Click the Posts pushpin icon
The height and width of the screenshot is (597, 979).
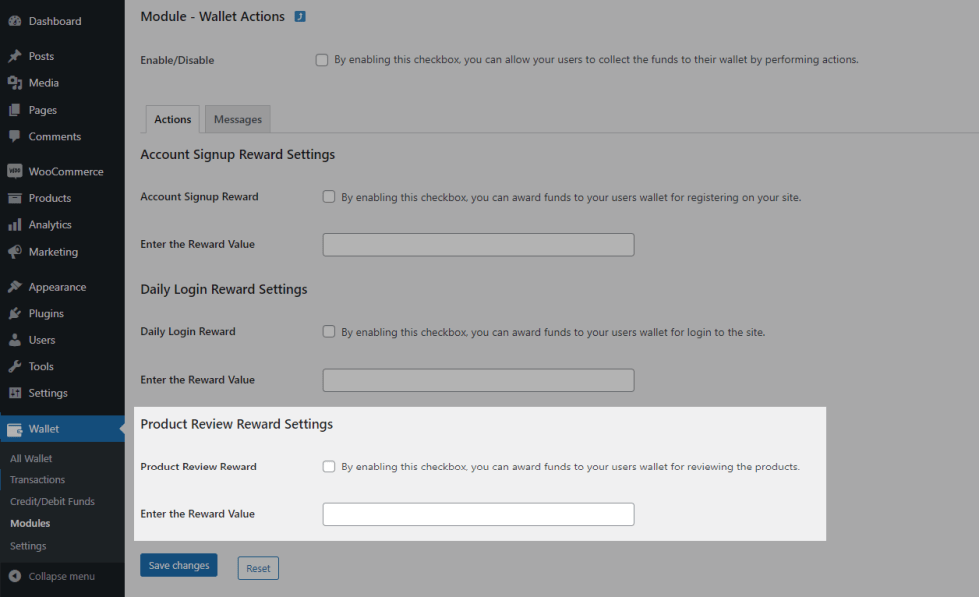coord(15,57)
